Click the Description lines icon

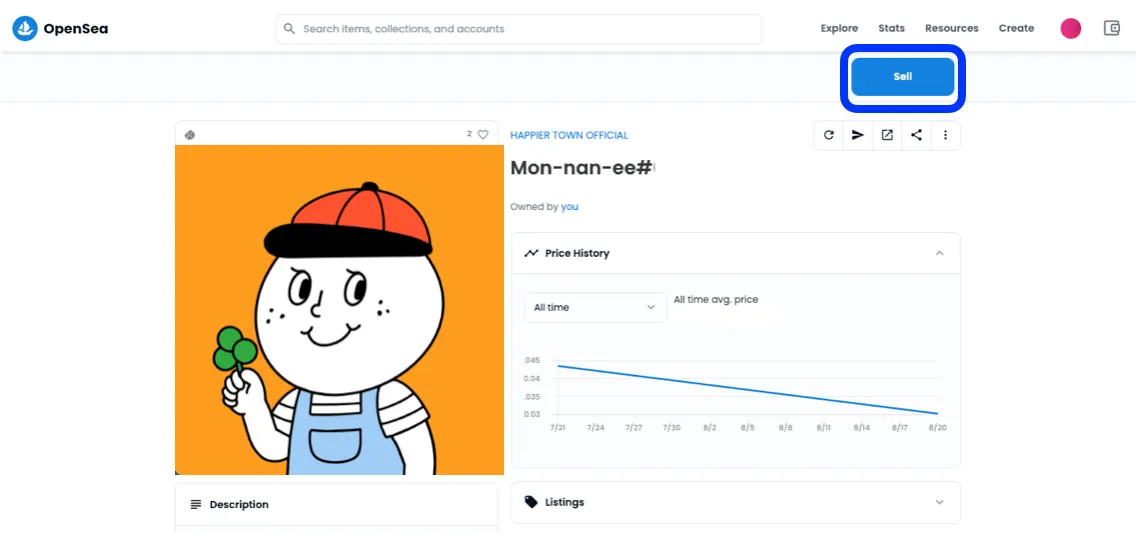click(195, 504)
